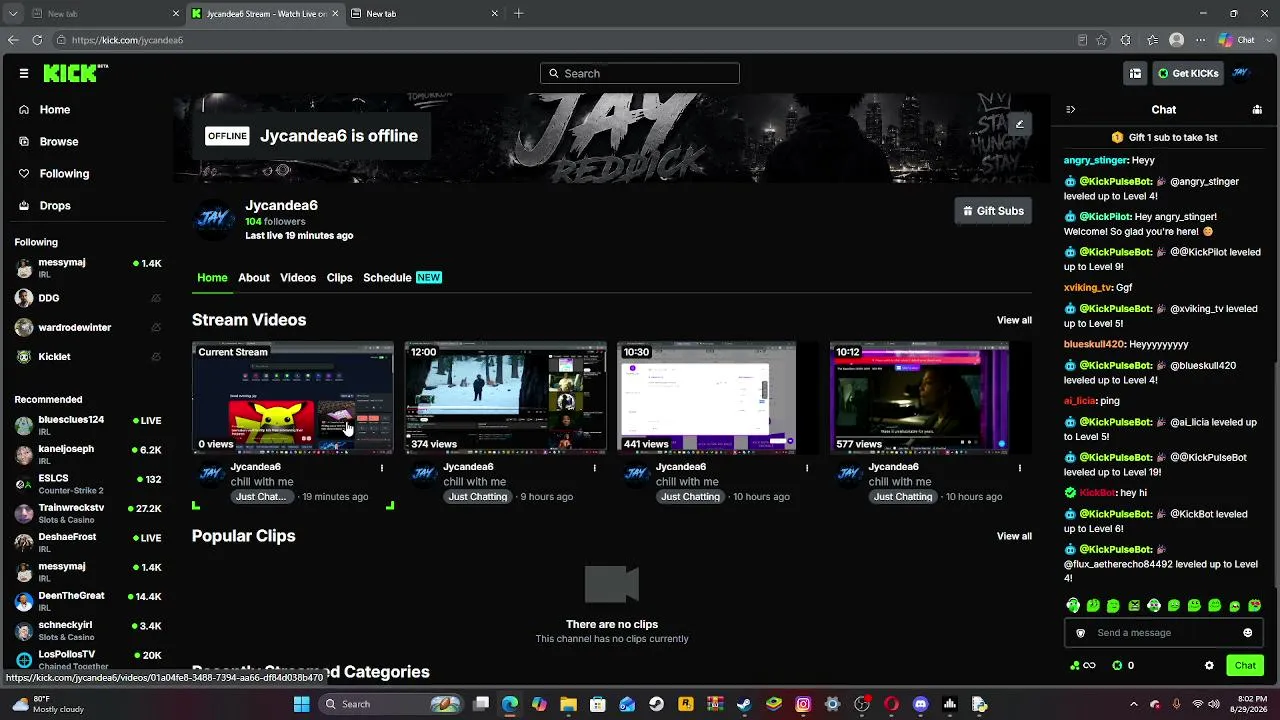Open options menu for the Current Stream video

(382, 468)
